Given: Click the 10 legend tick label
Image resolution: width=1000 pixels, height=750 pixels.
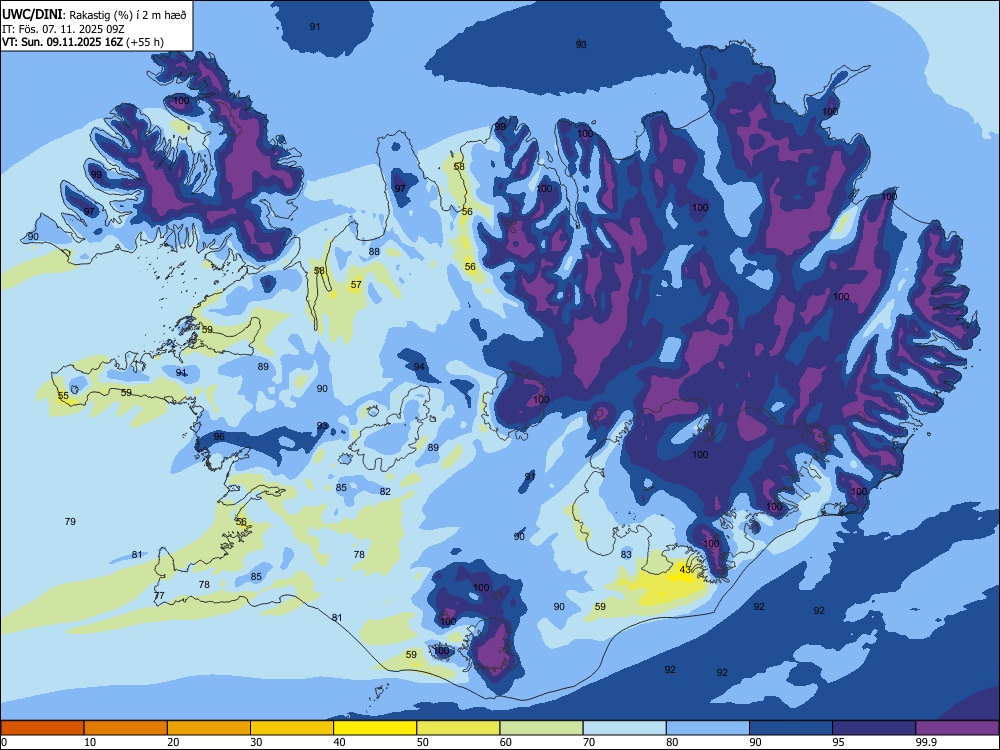Looking at the screenshot, I should tap(90, 742).
